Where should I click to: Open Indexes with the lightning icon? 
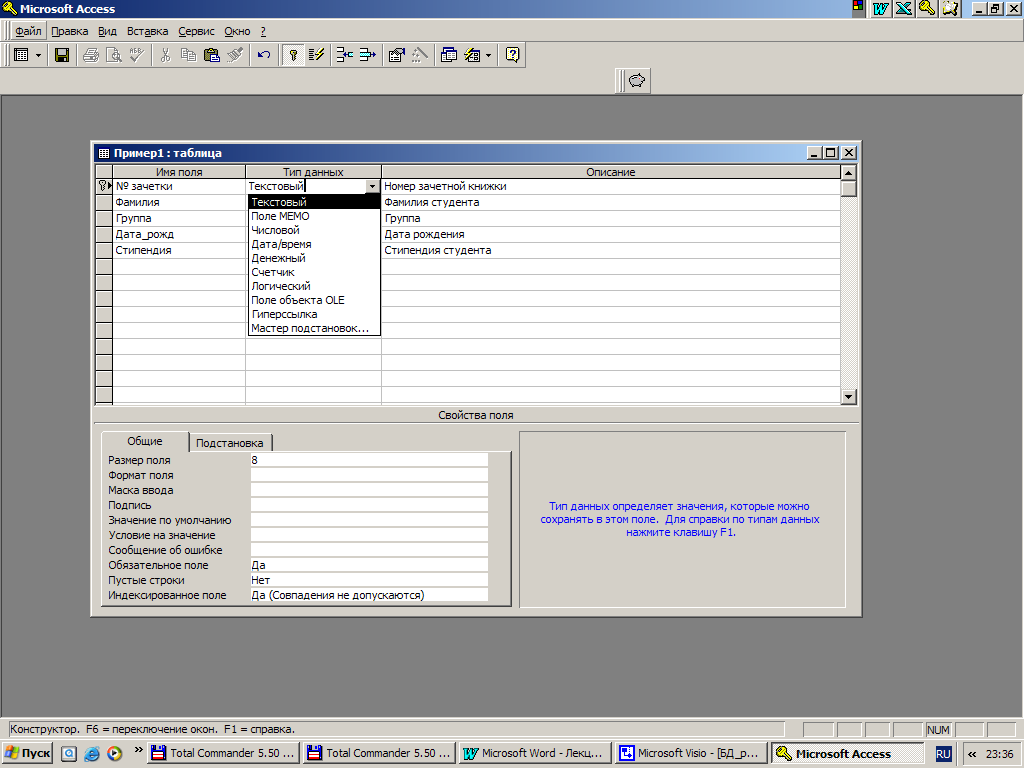(317, 56)
